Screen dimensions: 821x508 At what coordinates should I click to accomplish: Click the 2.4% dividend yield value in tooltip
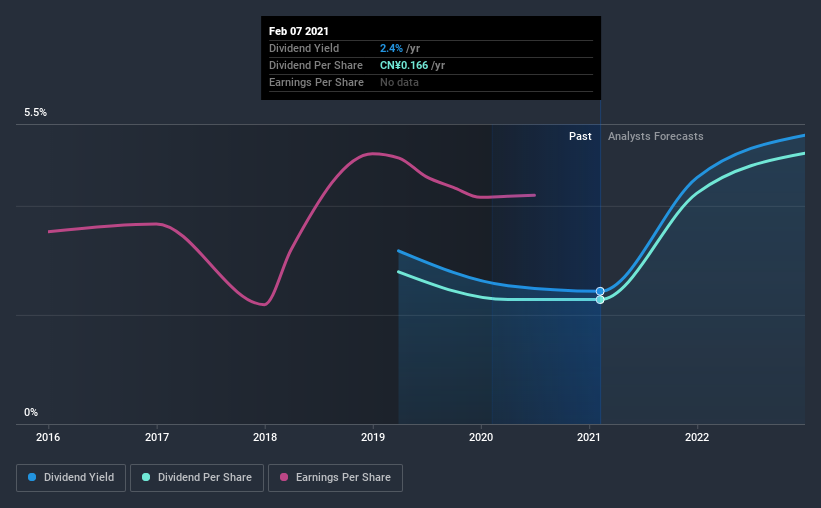(391, 48)
